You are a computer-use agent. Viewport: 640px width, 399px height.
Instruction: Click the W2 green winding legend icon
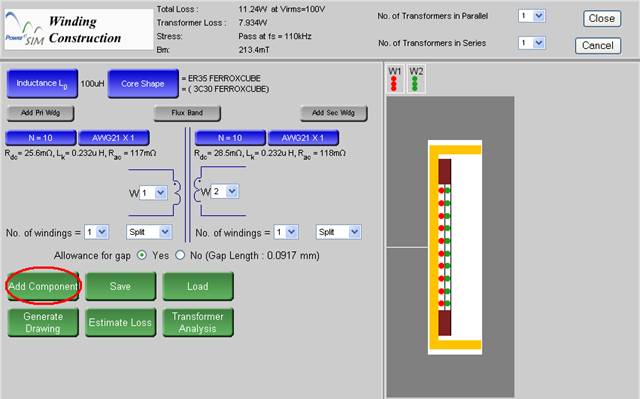416,79
